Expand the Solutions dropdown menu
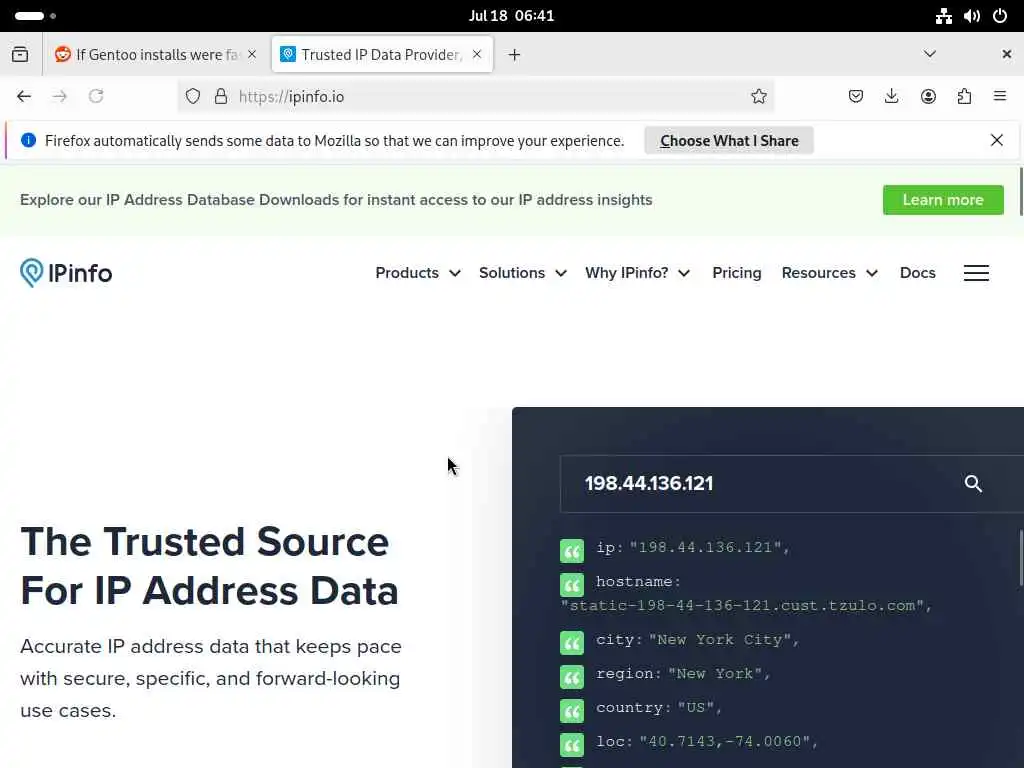This screenshot has height=768, width=1024. point(523,273)
